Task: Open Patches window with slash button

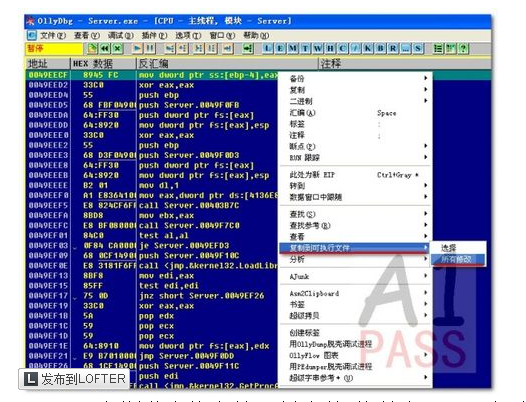Action: pyautogui.click(x=355, y=49)
